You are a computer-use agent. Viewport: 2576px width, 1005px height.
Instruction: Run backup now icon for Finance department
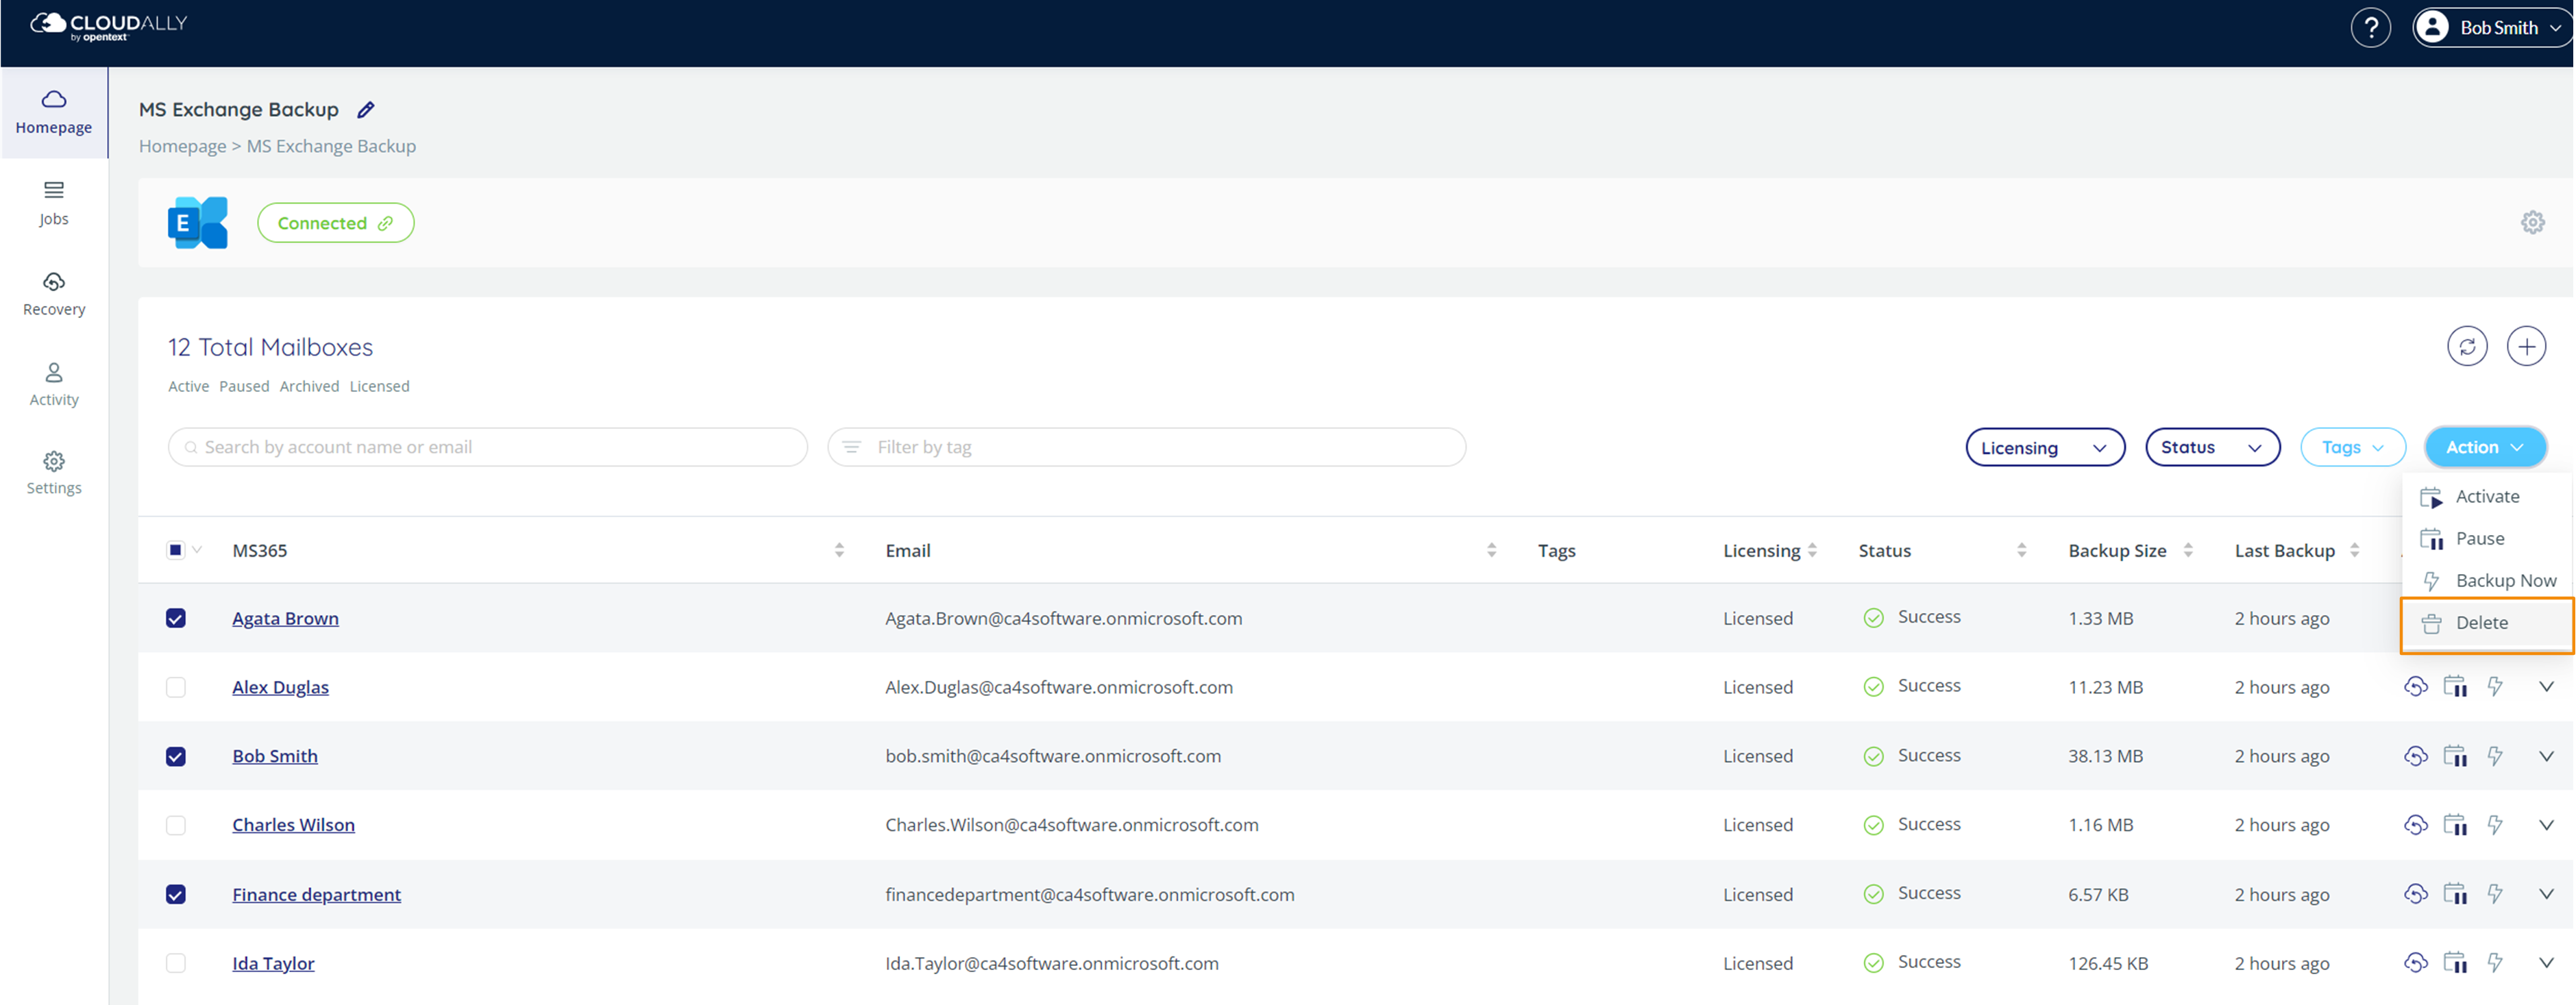[x=2495, y=894]
